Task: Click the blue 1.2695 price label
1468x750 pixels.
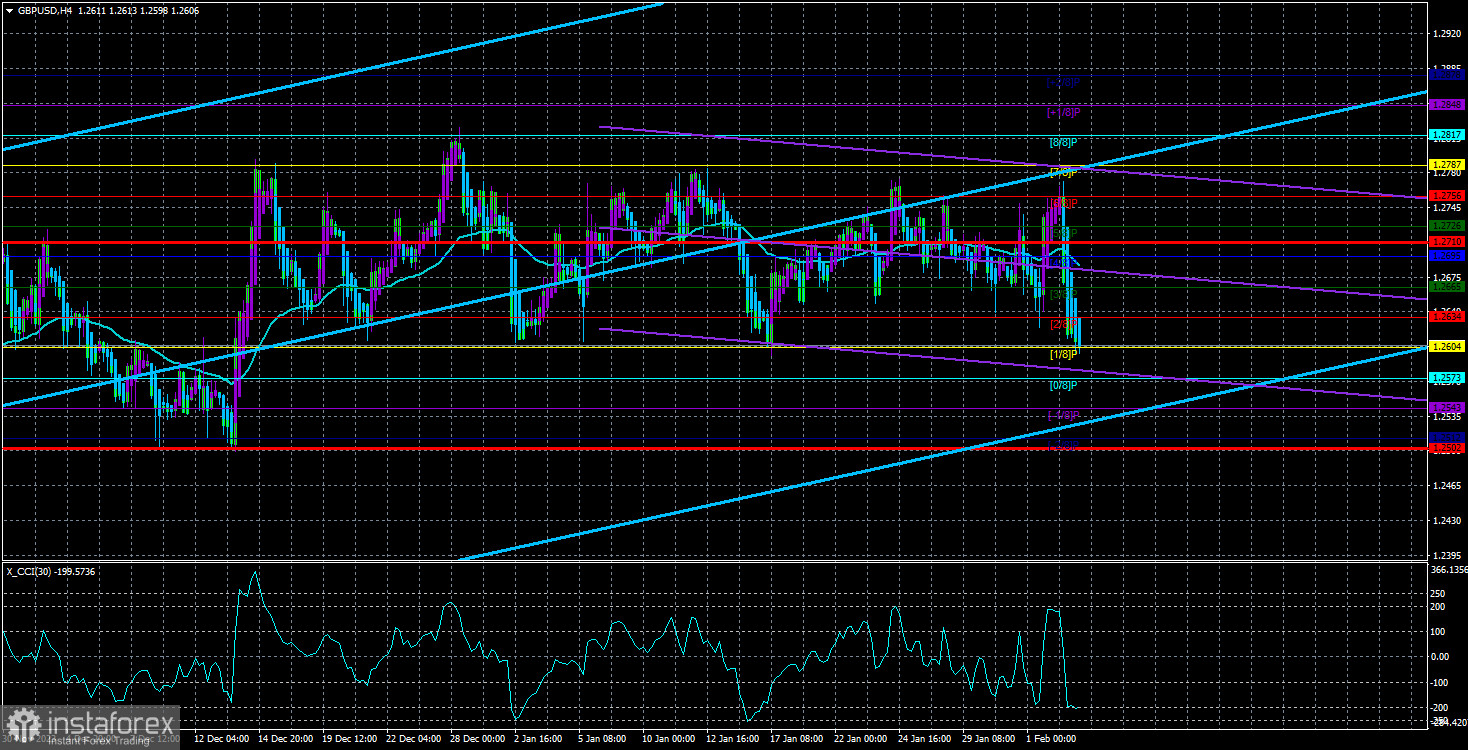Action: click(1447, 256)
